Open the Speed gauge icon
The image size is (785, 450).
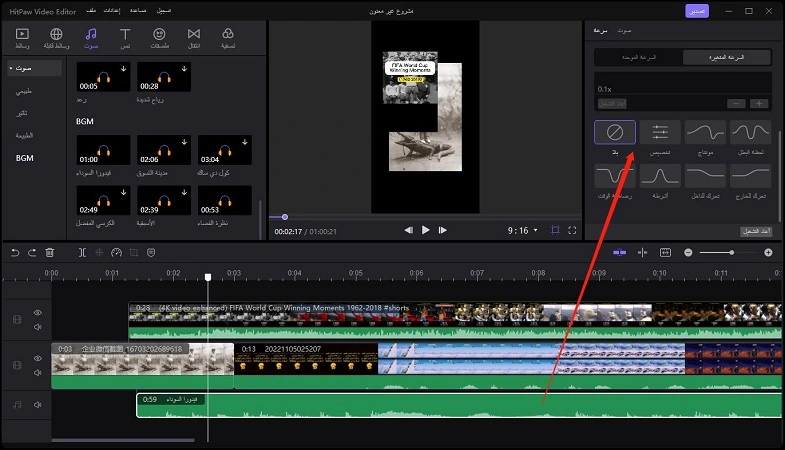[116, 253]
